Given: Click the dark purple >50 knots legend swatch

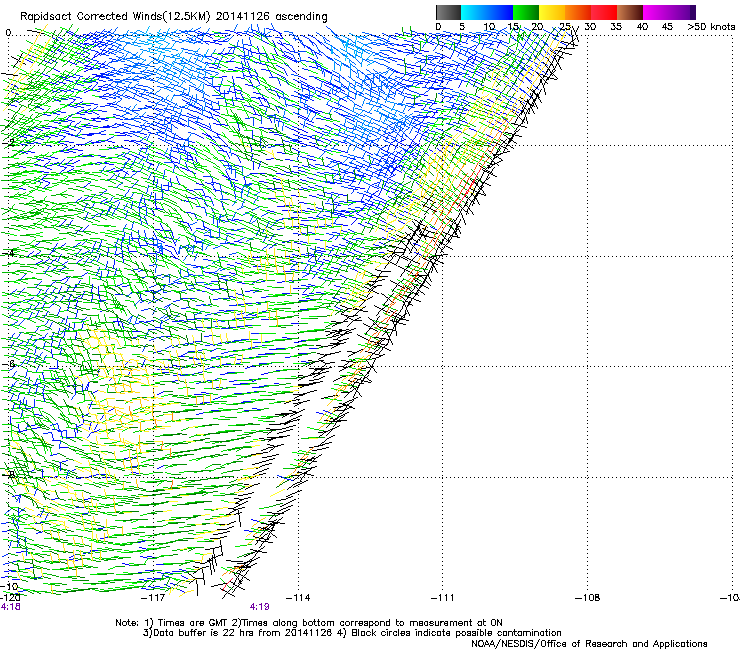Looking at the screenshot, I should [x=693, y=12].
